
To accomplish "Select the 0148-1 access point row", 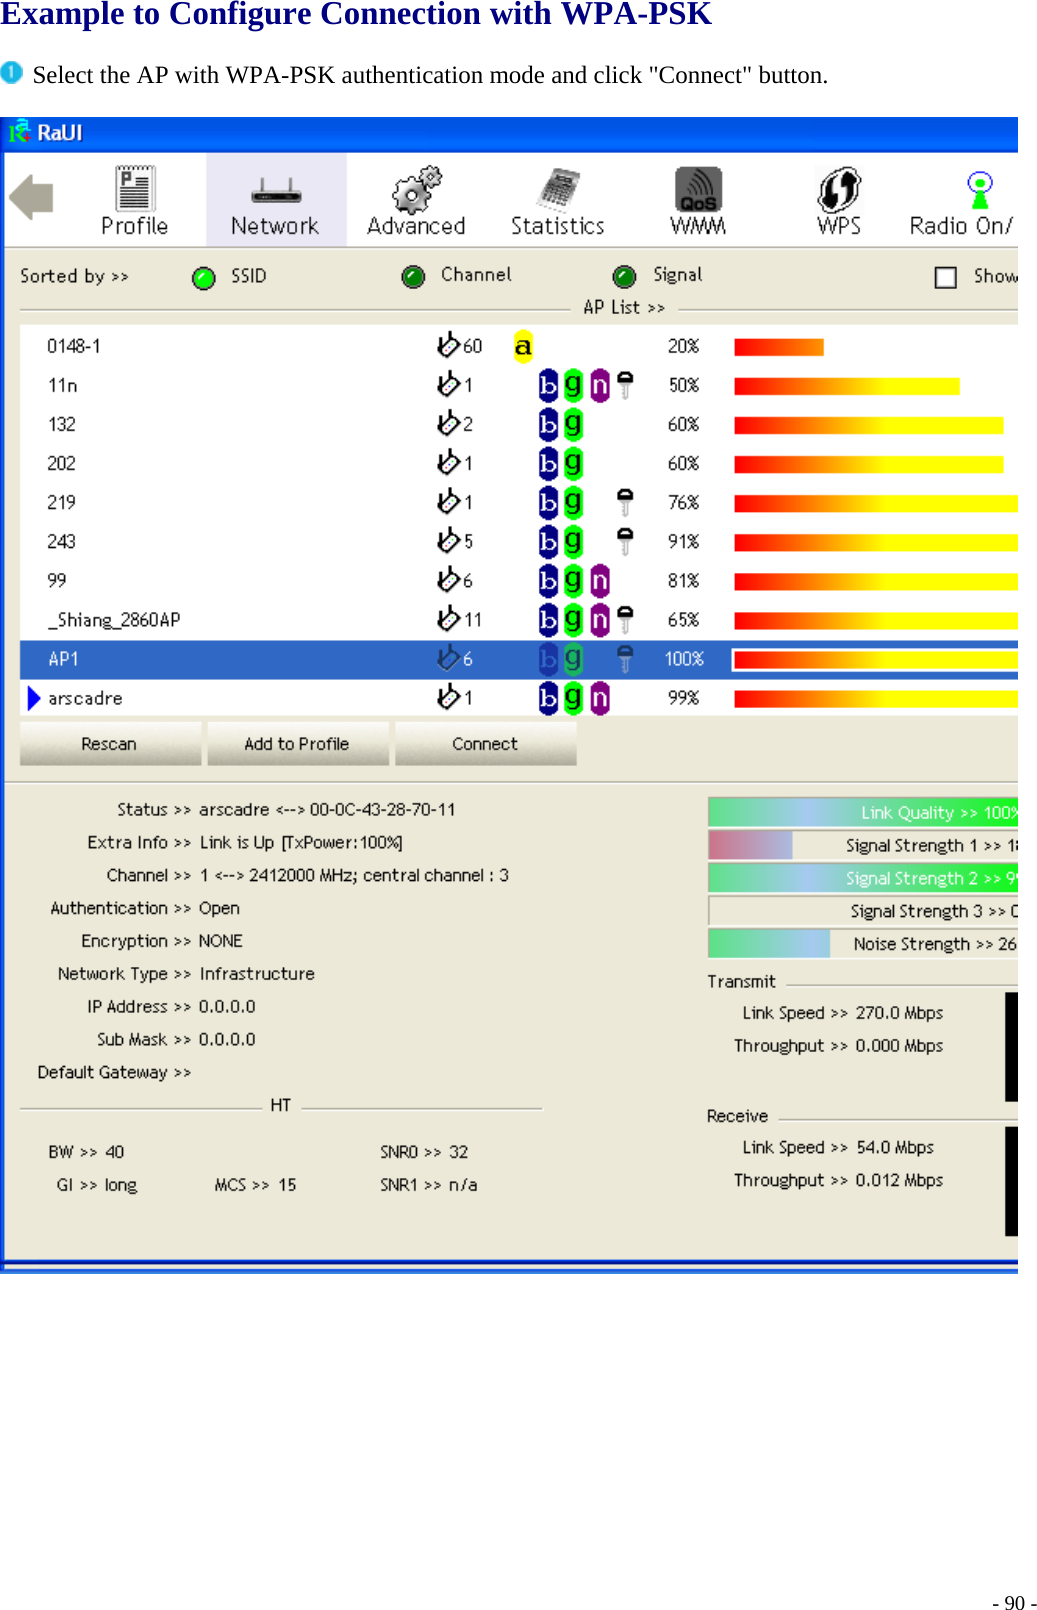I will (x=519, y=346).
